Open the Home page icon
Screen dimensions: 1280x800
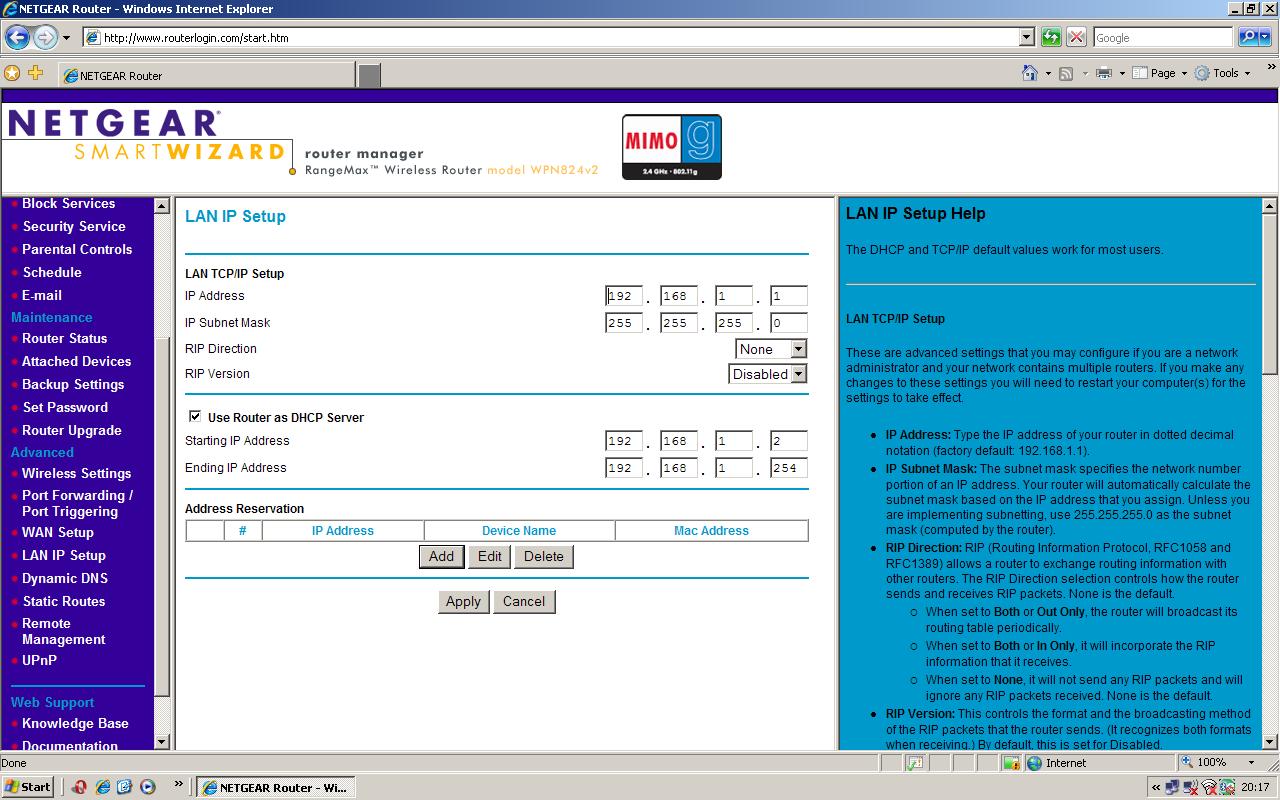tap(1030, 73)
